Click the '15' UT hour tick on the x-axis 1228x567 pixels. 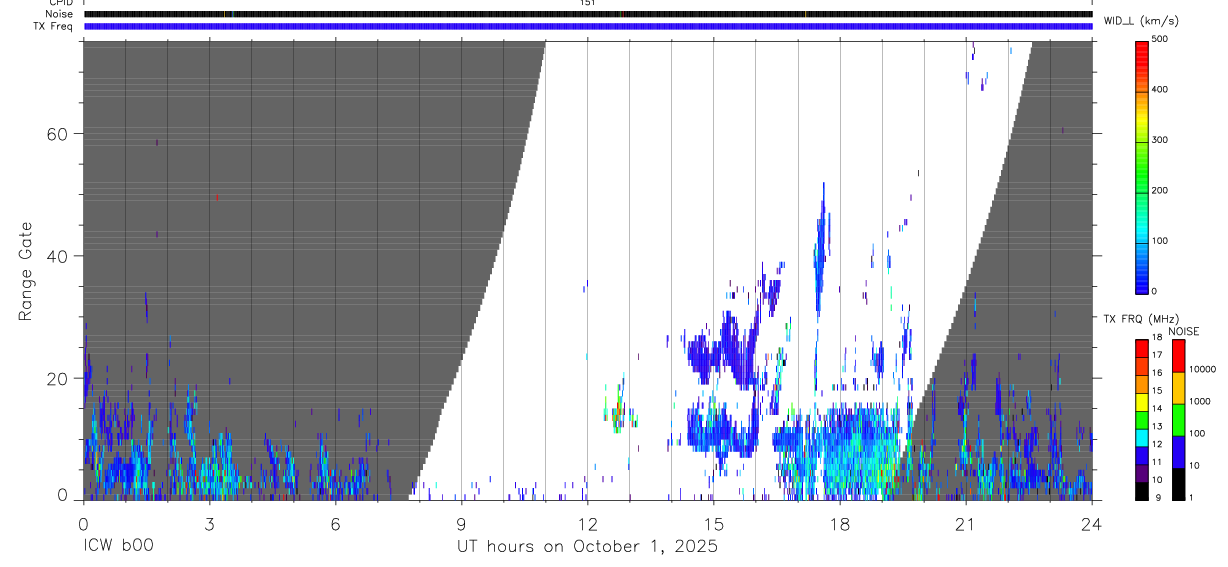[x=713, y=523]
